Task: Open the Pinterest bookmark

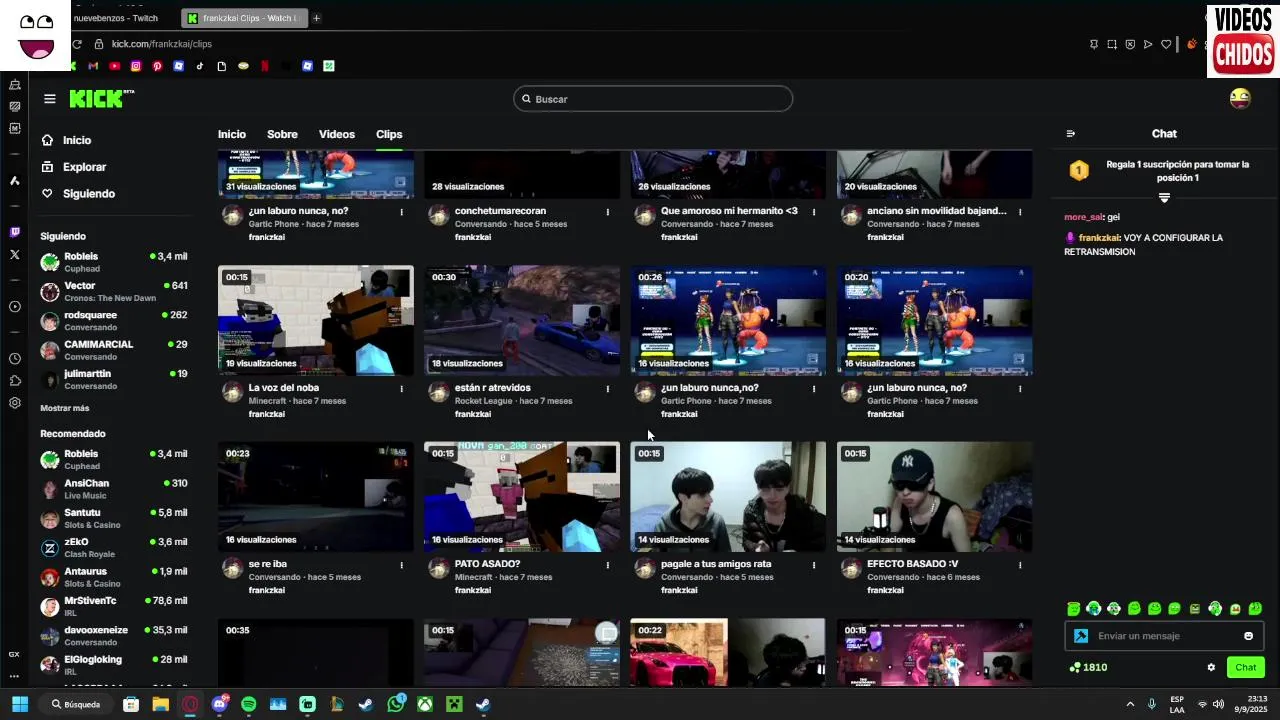Action: point(157,66)
